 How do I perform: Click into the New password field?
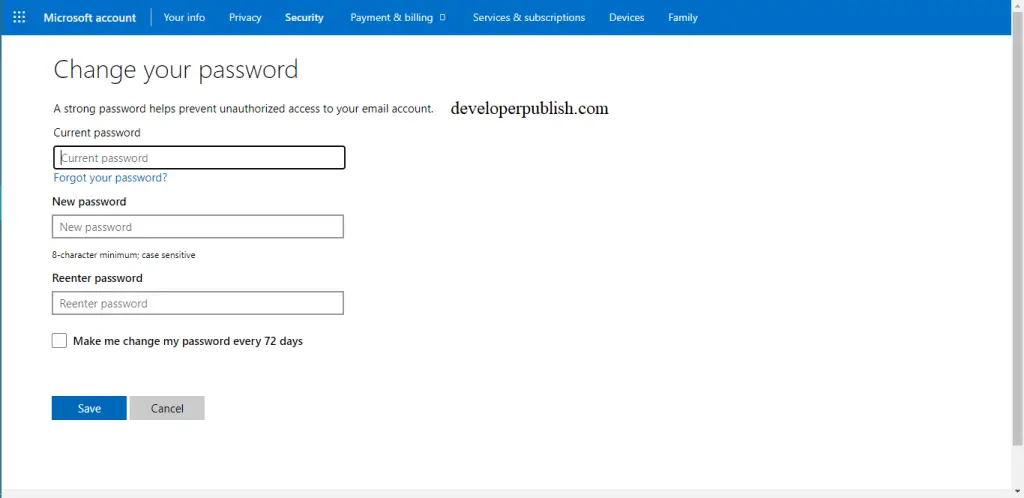198,226
